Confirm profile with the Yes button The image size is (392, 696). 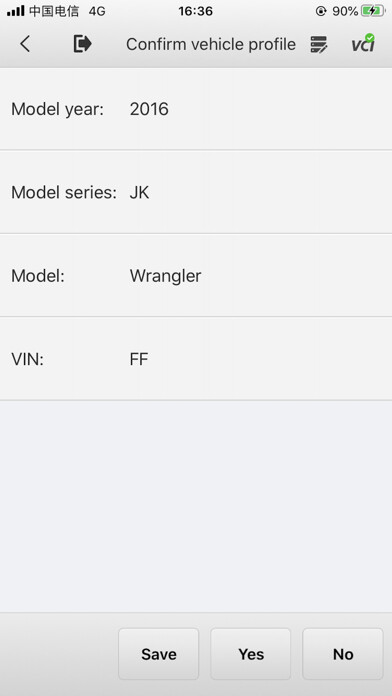[x=251, y=654]
